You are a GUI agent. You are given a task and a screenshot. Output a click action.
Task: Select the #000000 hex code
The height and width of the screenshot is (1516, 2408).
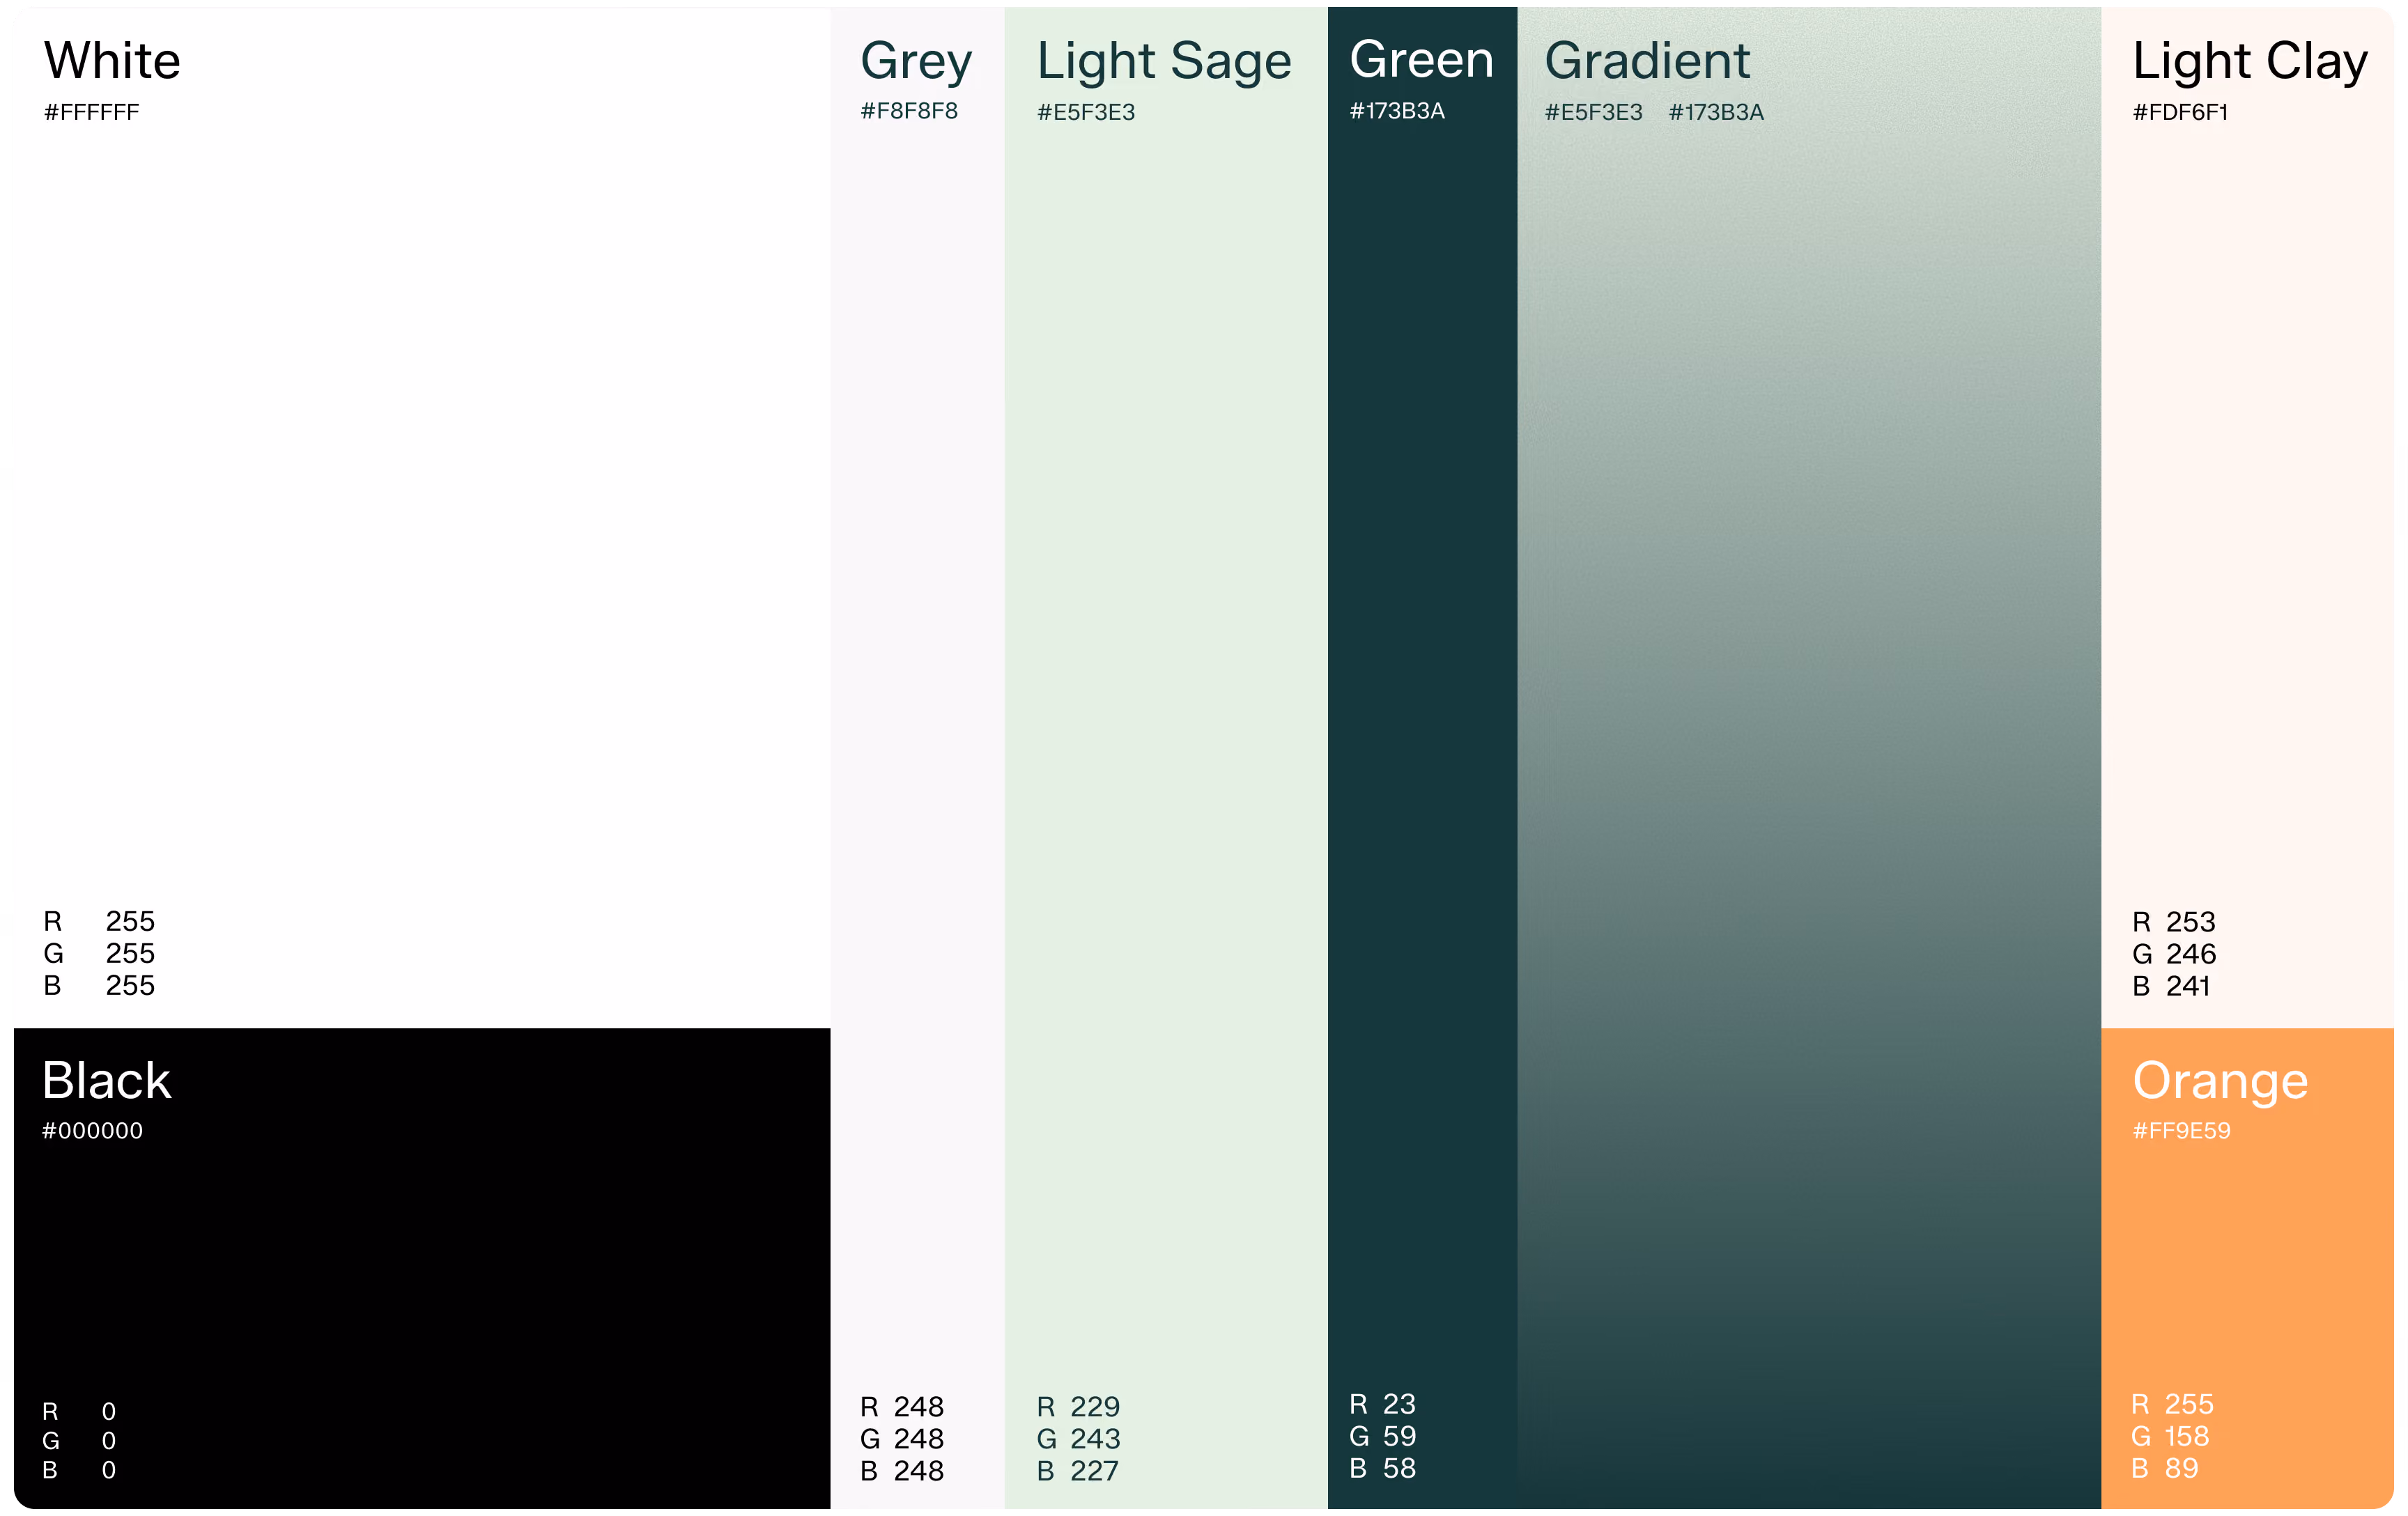(x=92, y=1131)
